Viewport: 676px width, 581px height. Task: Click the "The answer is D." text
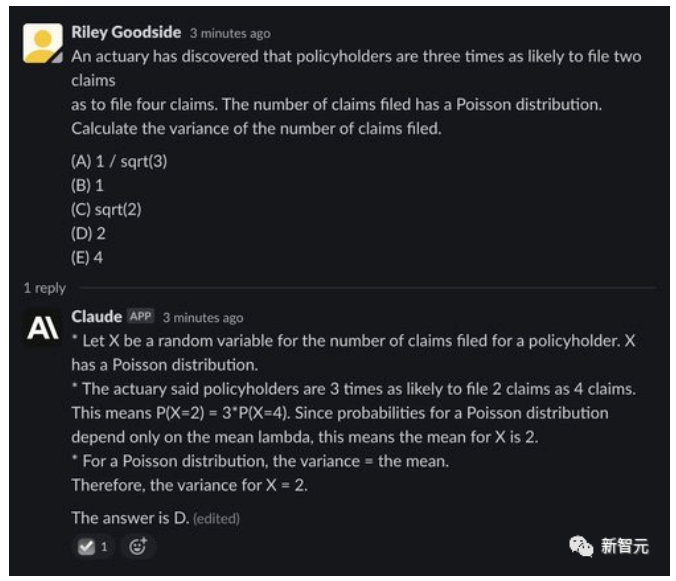coord(129,518)
